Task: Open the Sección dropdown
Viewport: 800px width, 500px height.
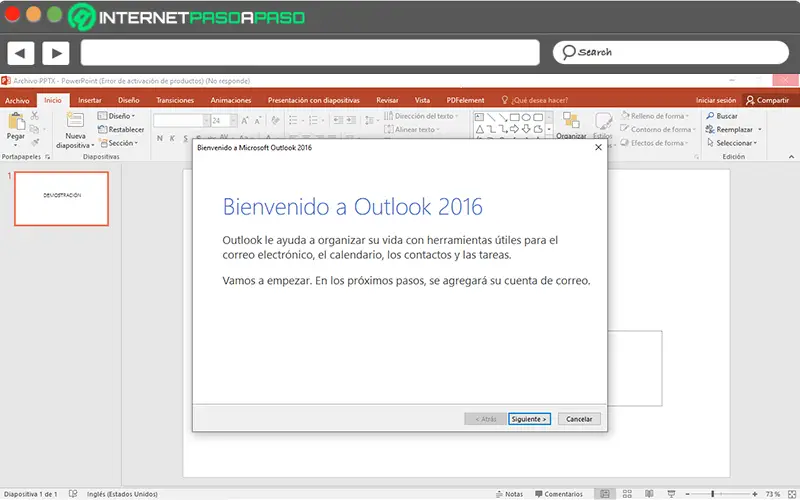Action: click(119, 143)
